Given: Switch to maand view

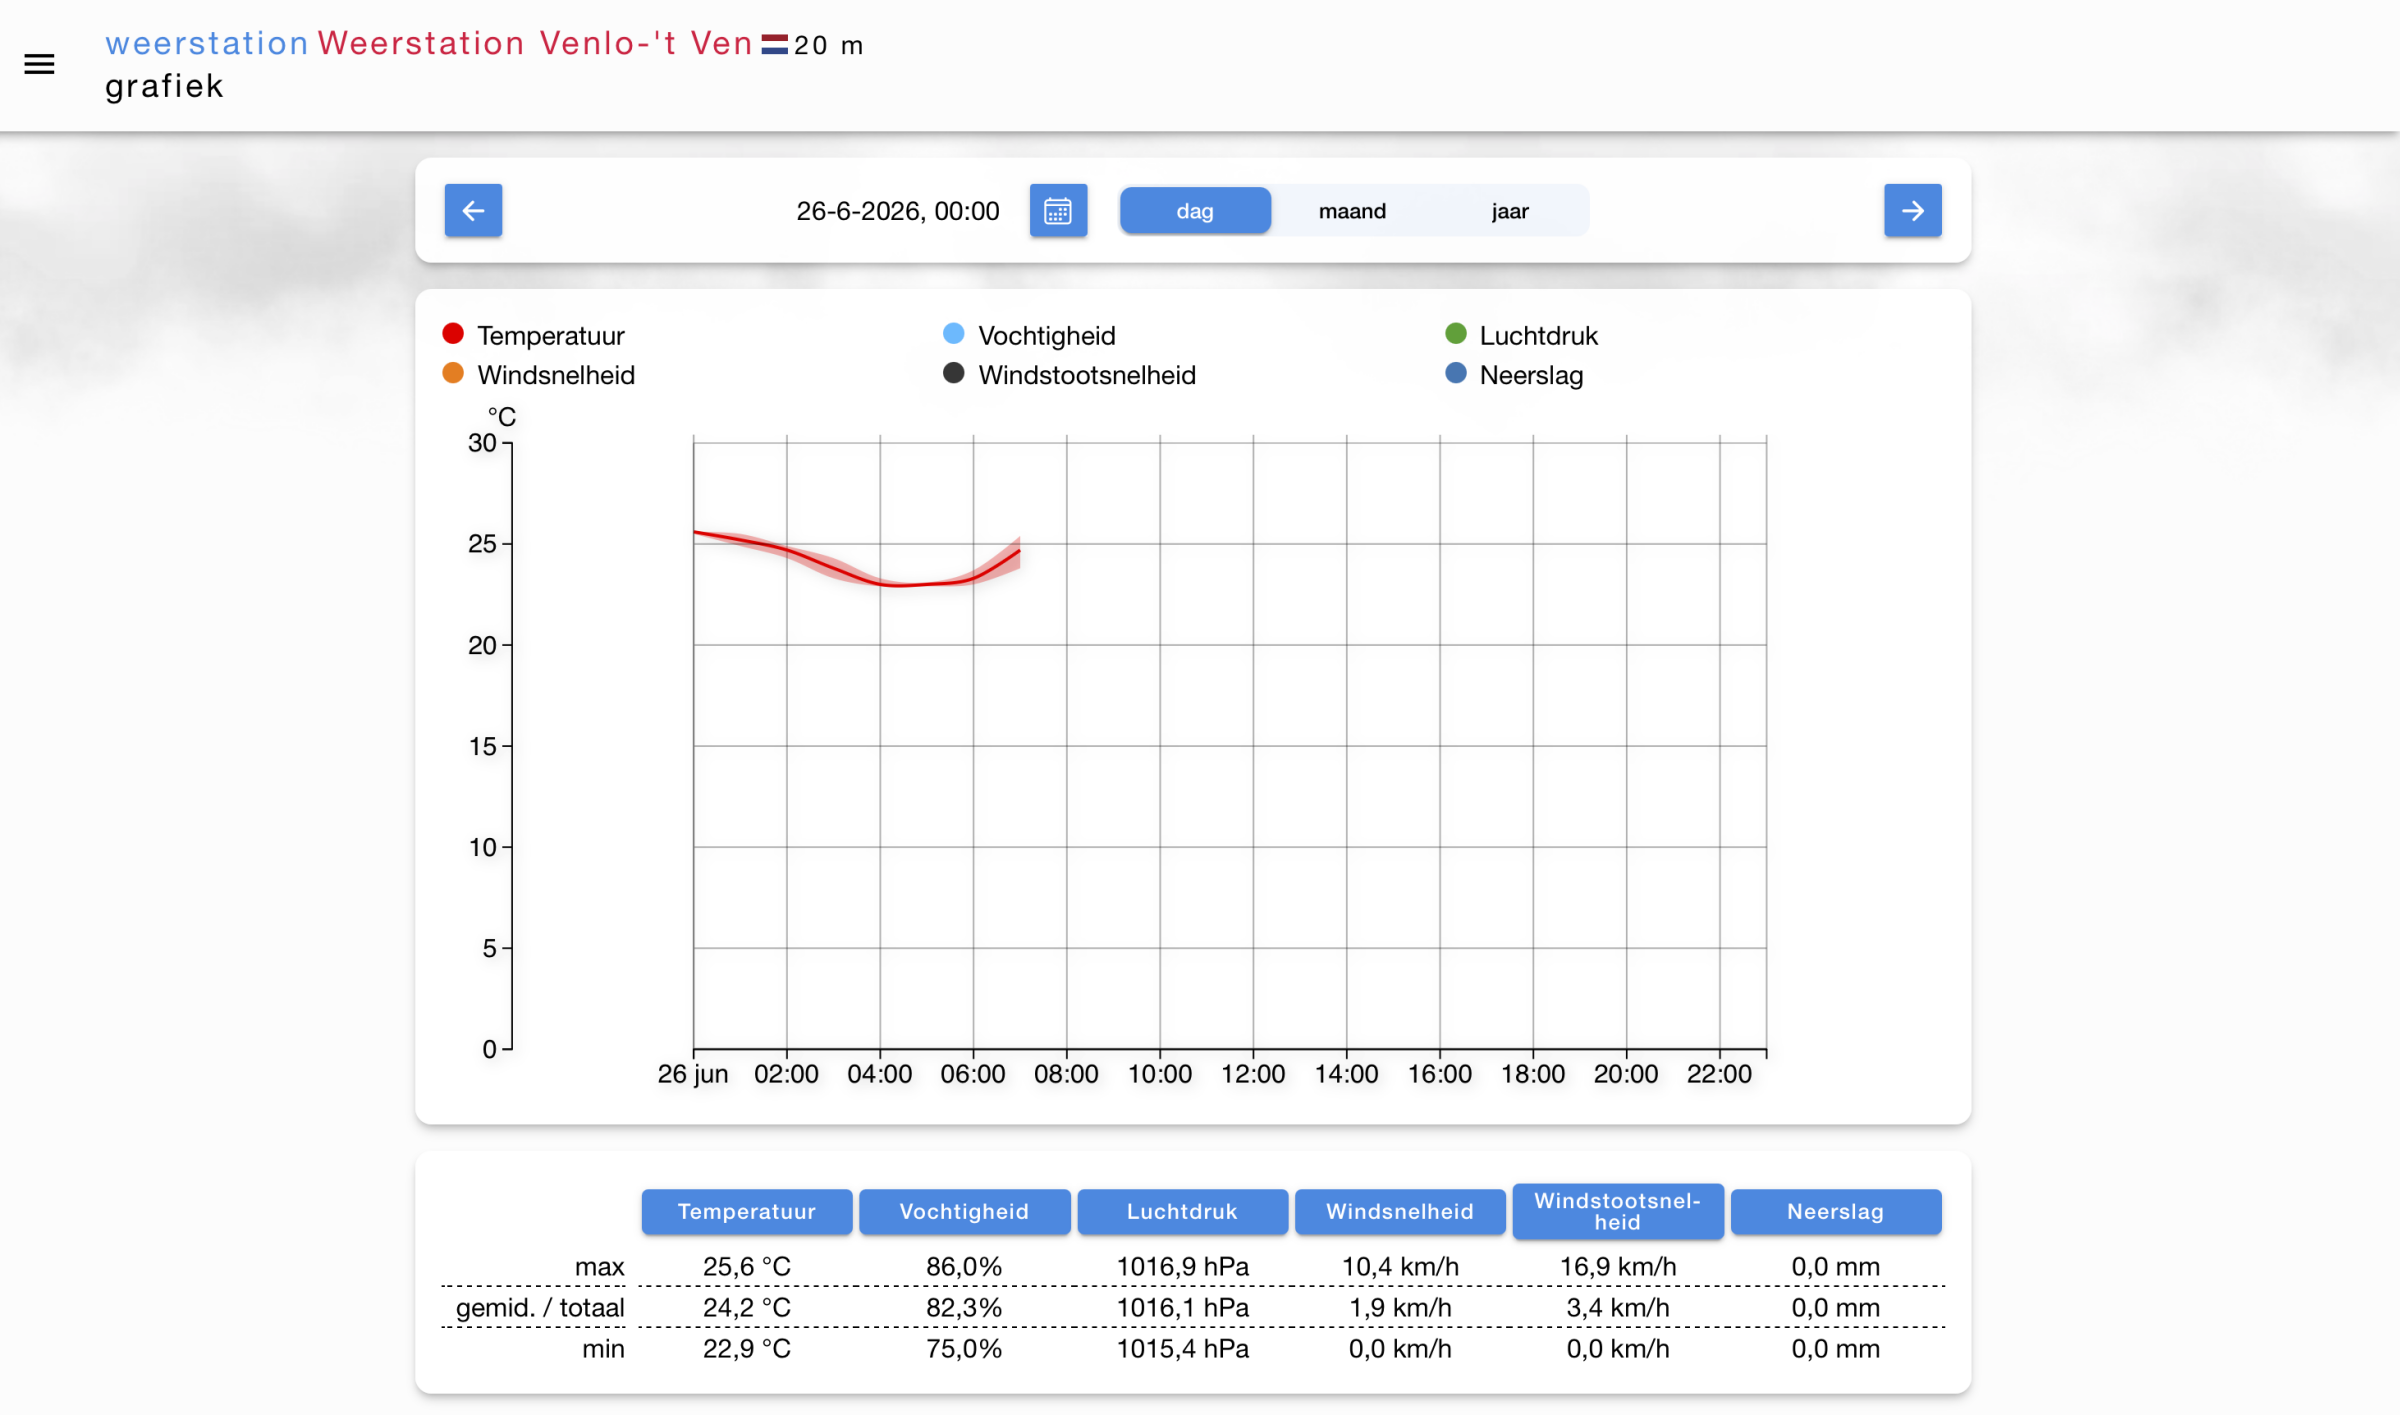Looking at the screenshot, I should (x=1352, y=211).
